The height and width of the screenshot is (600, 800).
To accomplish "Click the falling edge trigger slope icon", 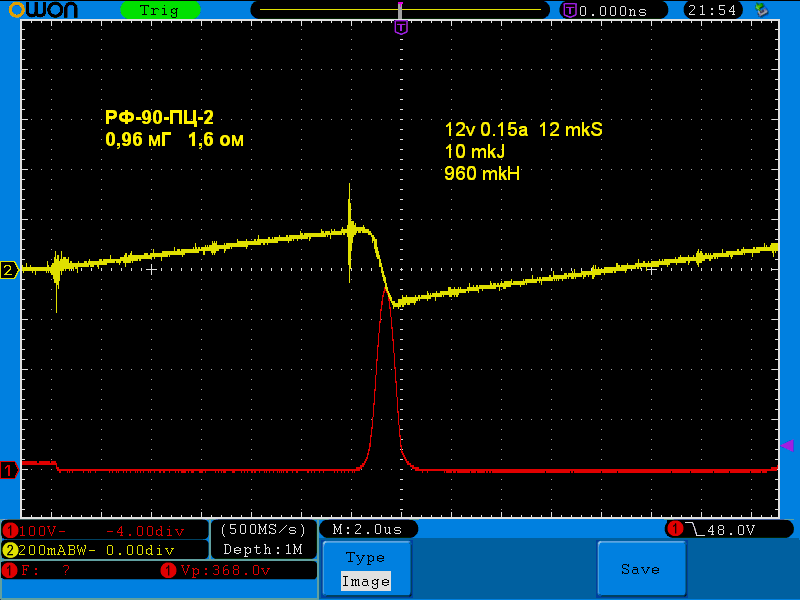I will coord(695,530).
